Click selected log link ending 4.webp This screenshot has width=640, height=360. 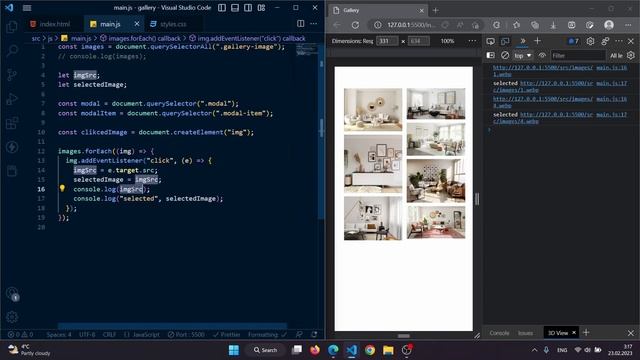click(544, 118)
